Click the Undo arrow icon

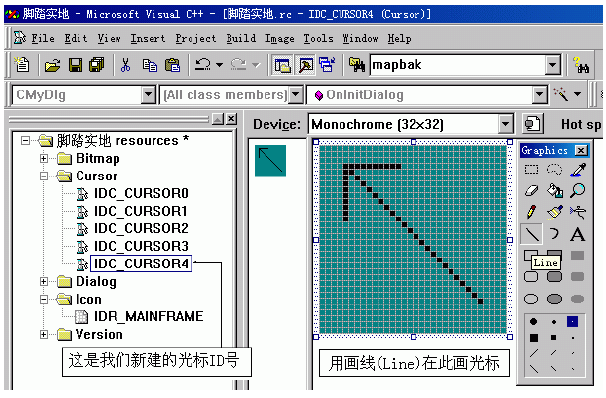pyautogui.click(x=202, y=65)
